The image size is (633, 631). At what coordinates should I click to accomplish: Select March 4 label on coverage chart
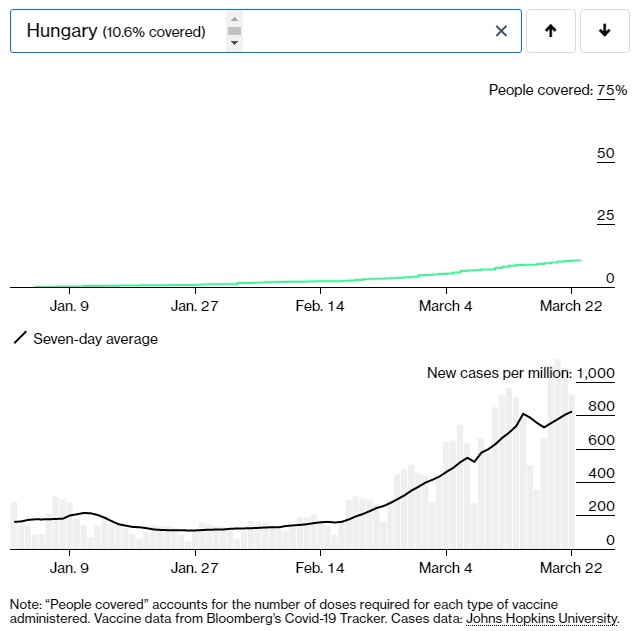click(x=445, y=306)
